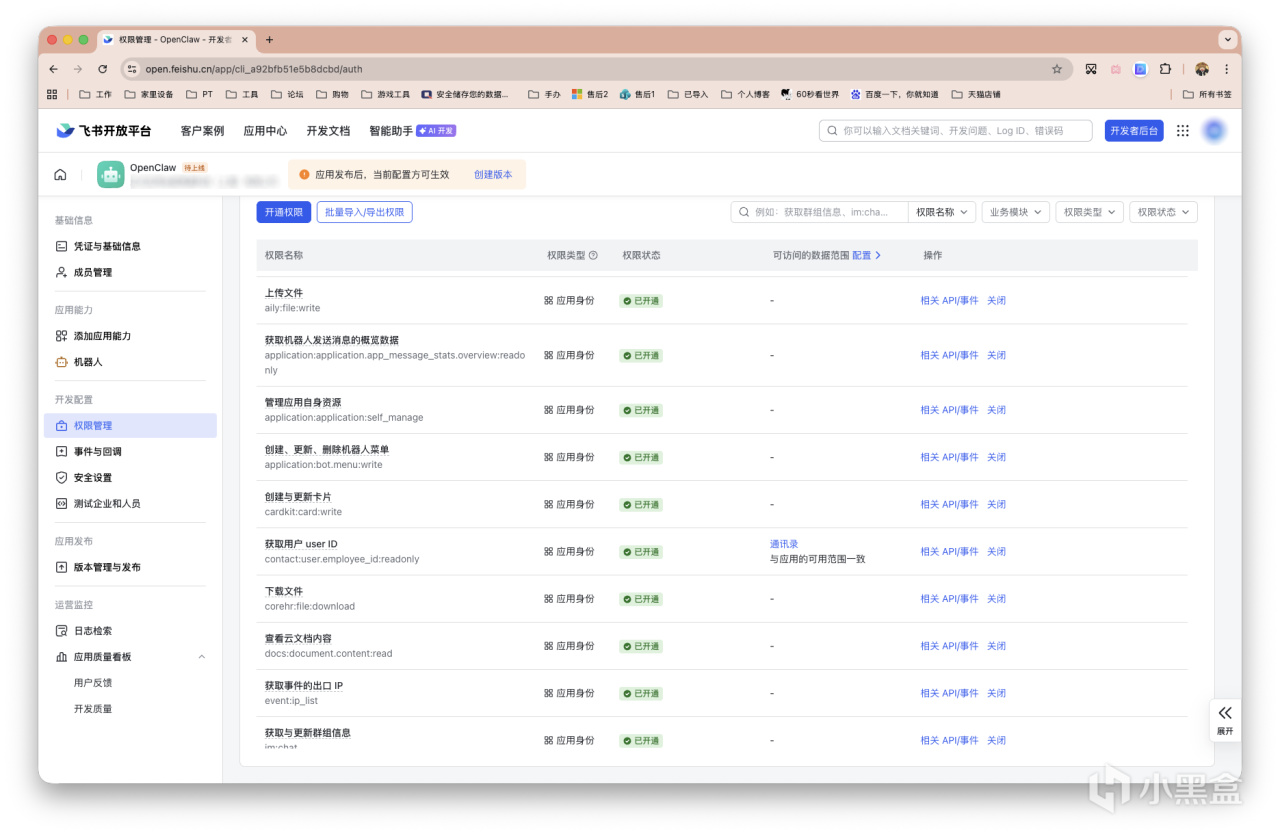Open the browser extensions puzzle icon
Screen dimensions: 1280x834
(1165, 69)
